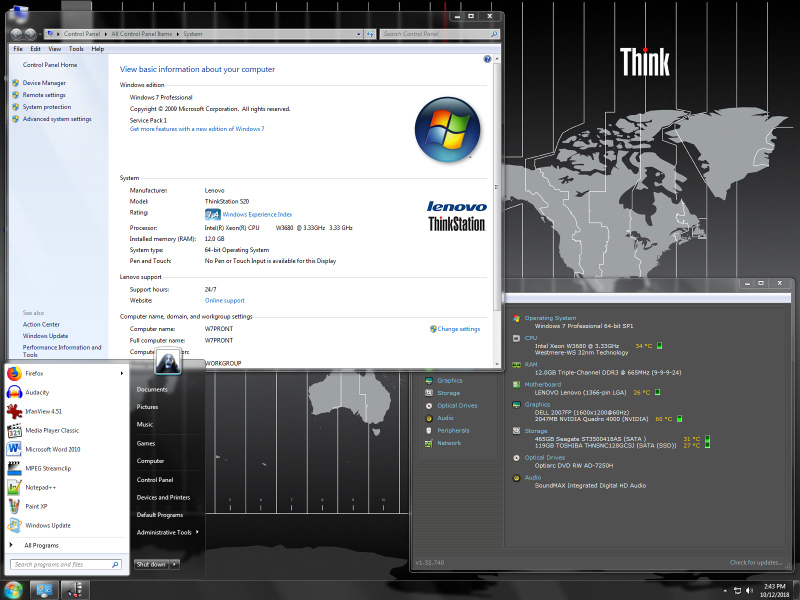The width and height of the screenshot is (800, 600).
Task: Open System protection link
Action: [47, 107]
